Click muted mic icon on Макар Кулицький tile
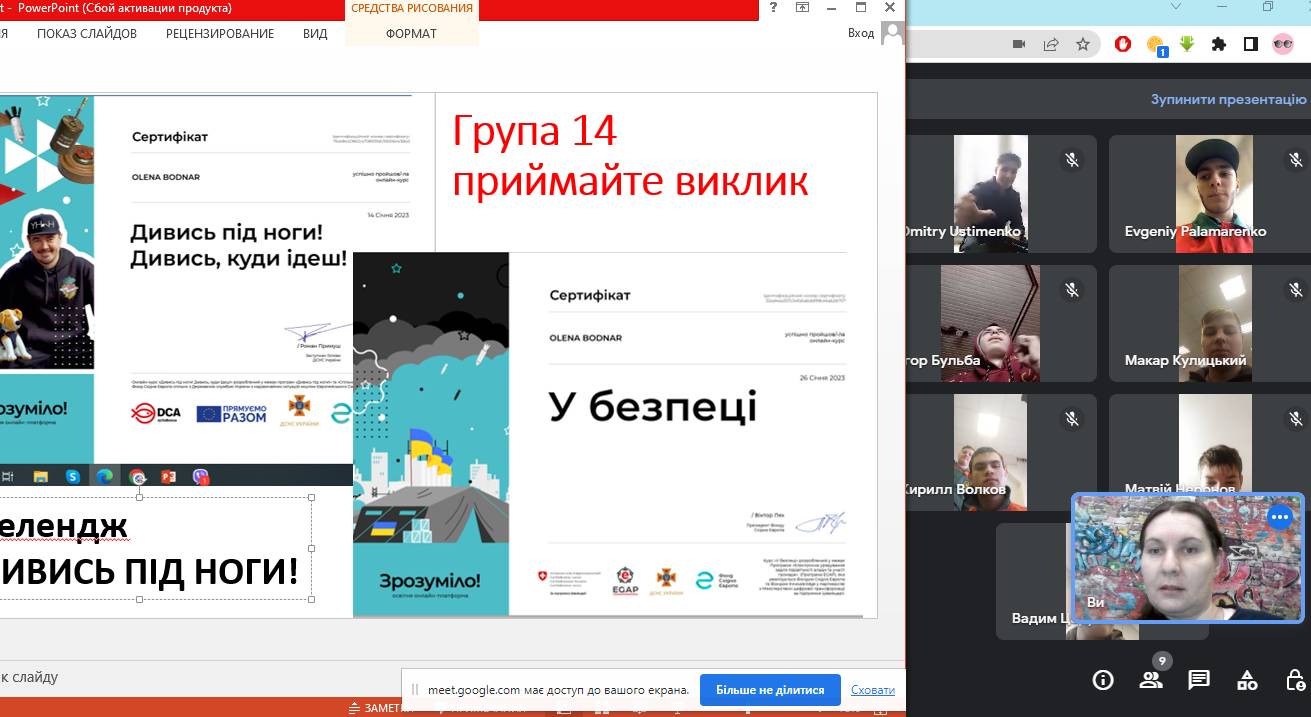1311x717 pixels. tap(1296, 289)
